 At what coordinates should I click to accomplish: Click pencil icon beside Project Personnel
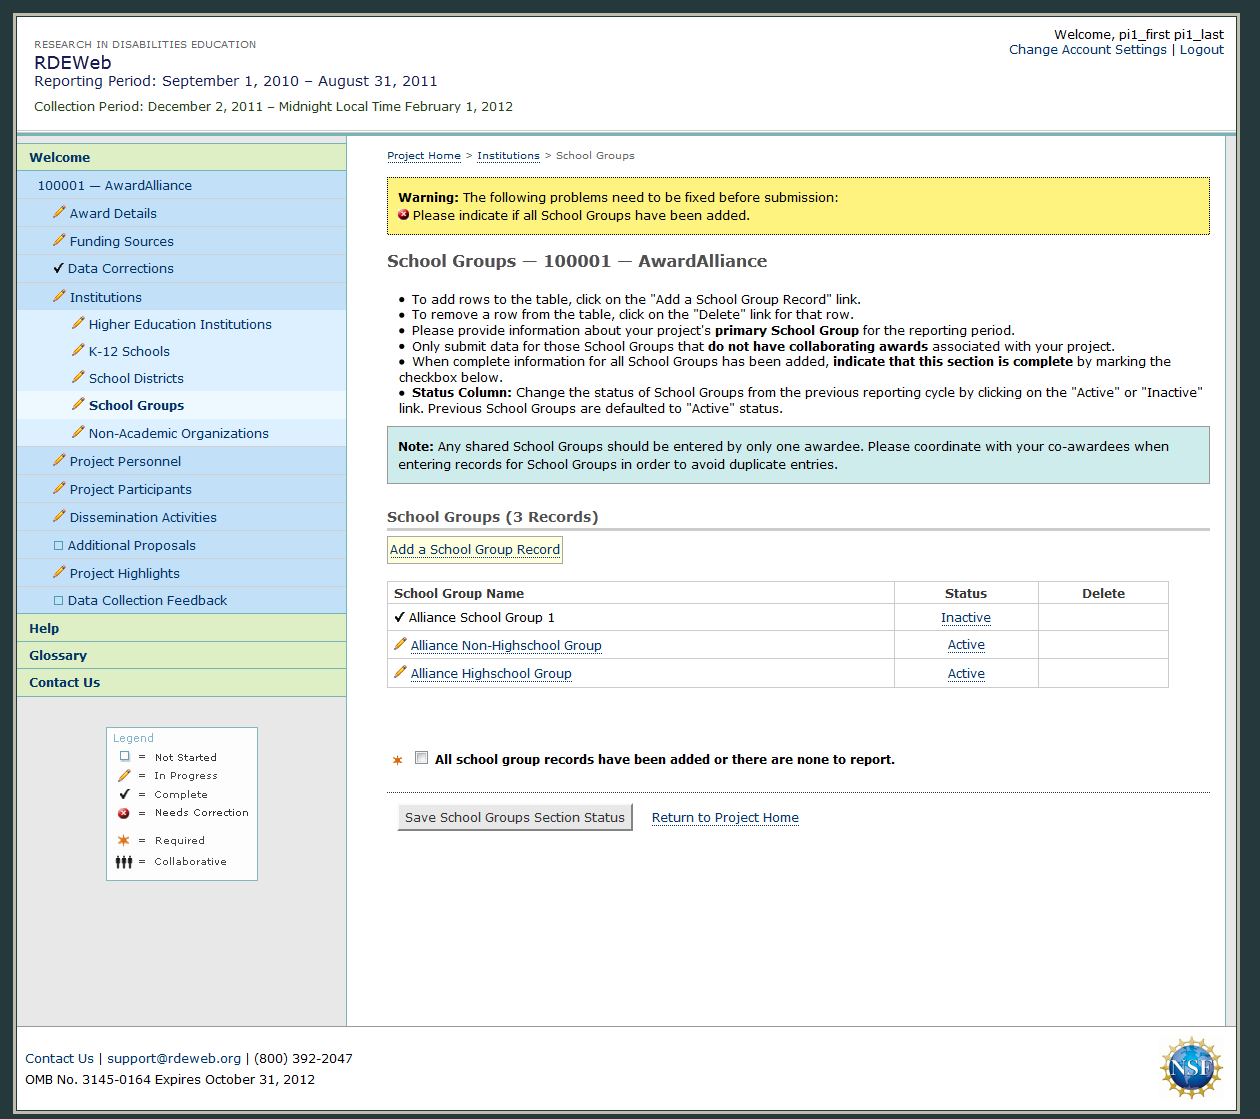[x=59, y=460]
